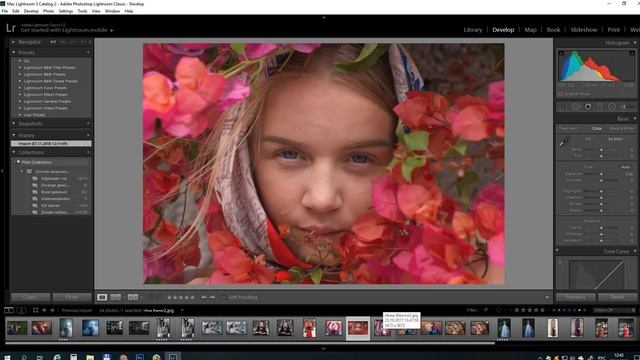Click the Previous button
640x360 pixels.
(x=576, y=297)
